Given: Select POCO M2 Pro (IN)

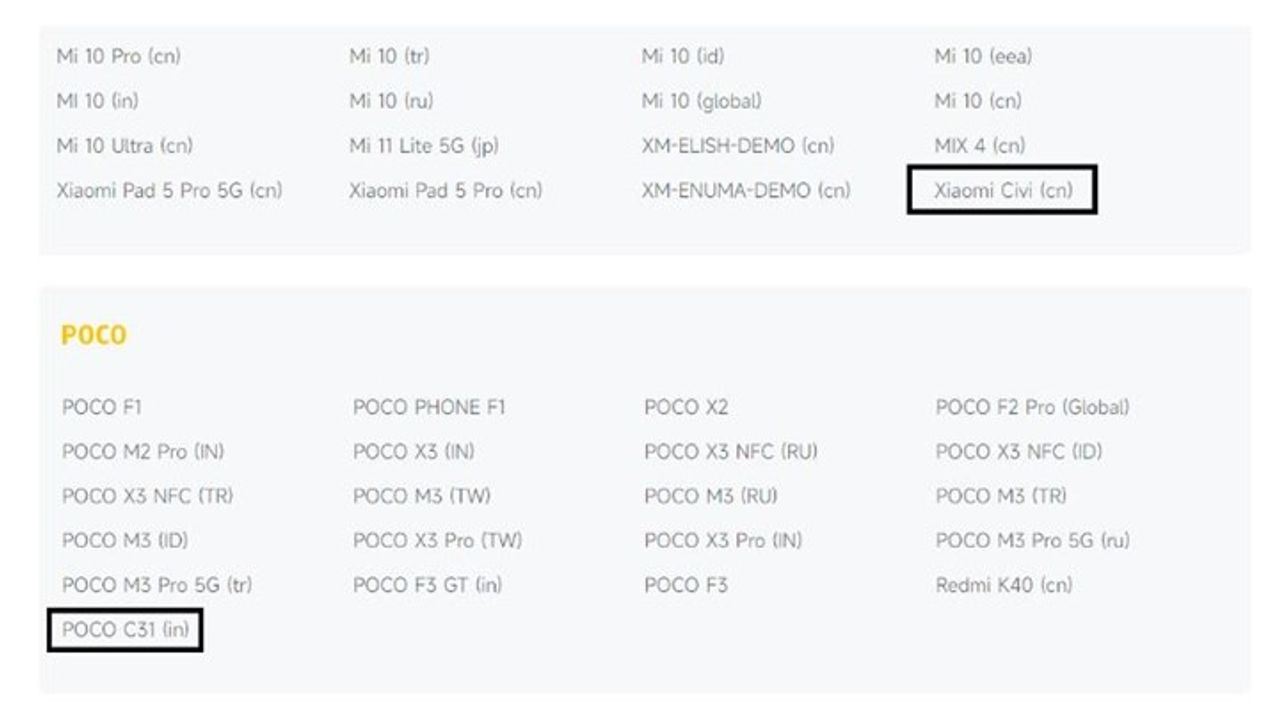Looking at the screenshot, I should point(143,452).
